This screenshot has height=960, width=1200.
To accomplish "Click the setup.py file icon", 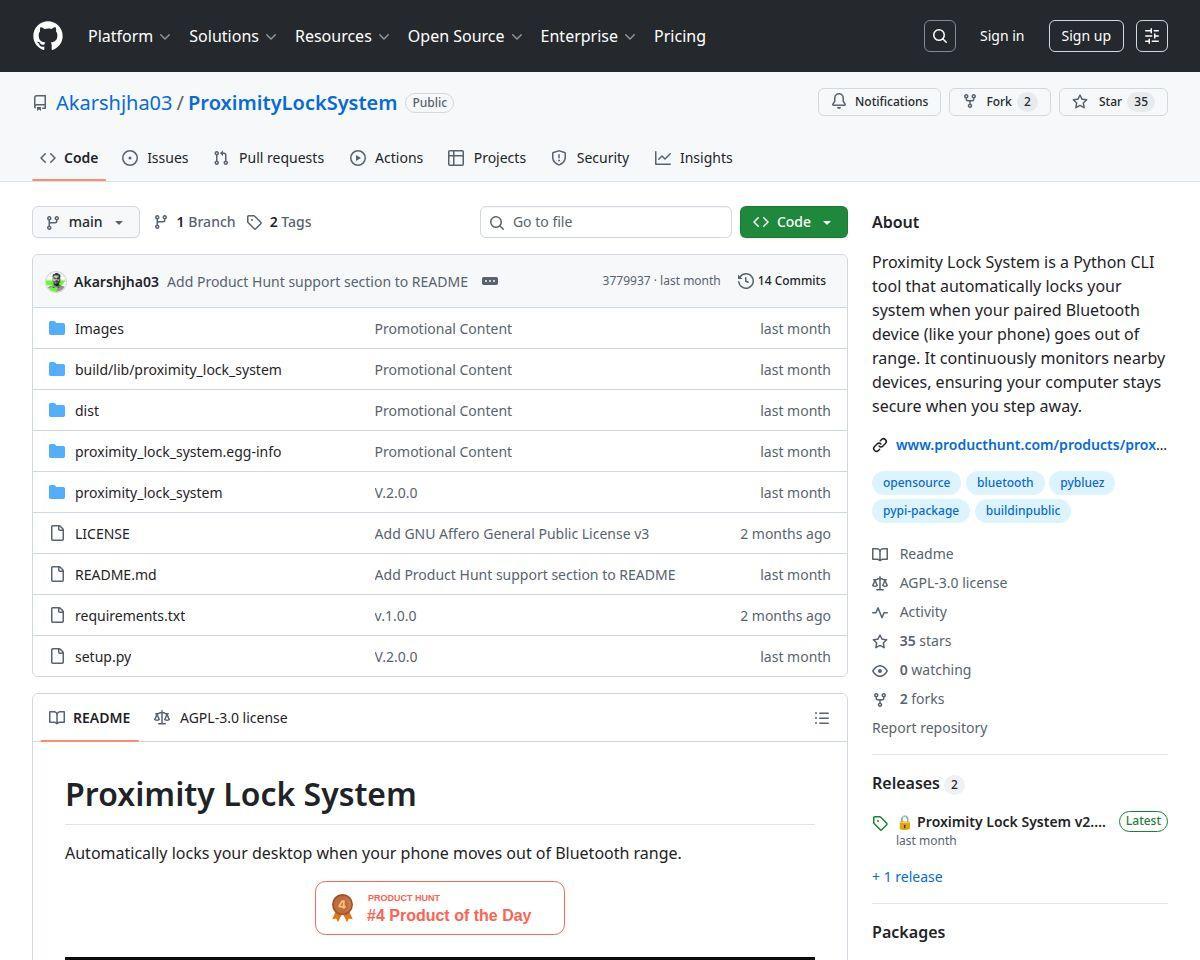I will 57,657.
